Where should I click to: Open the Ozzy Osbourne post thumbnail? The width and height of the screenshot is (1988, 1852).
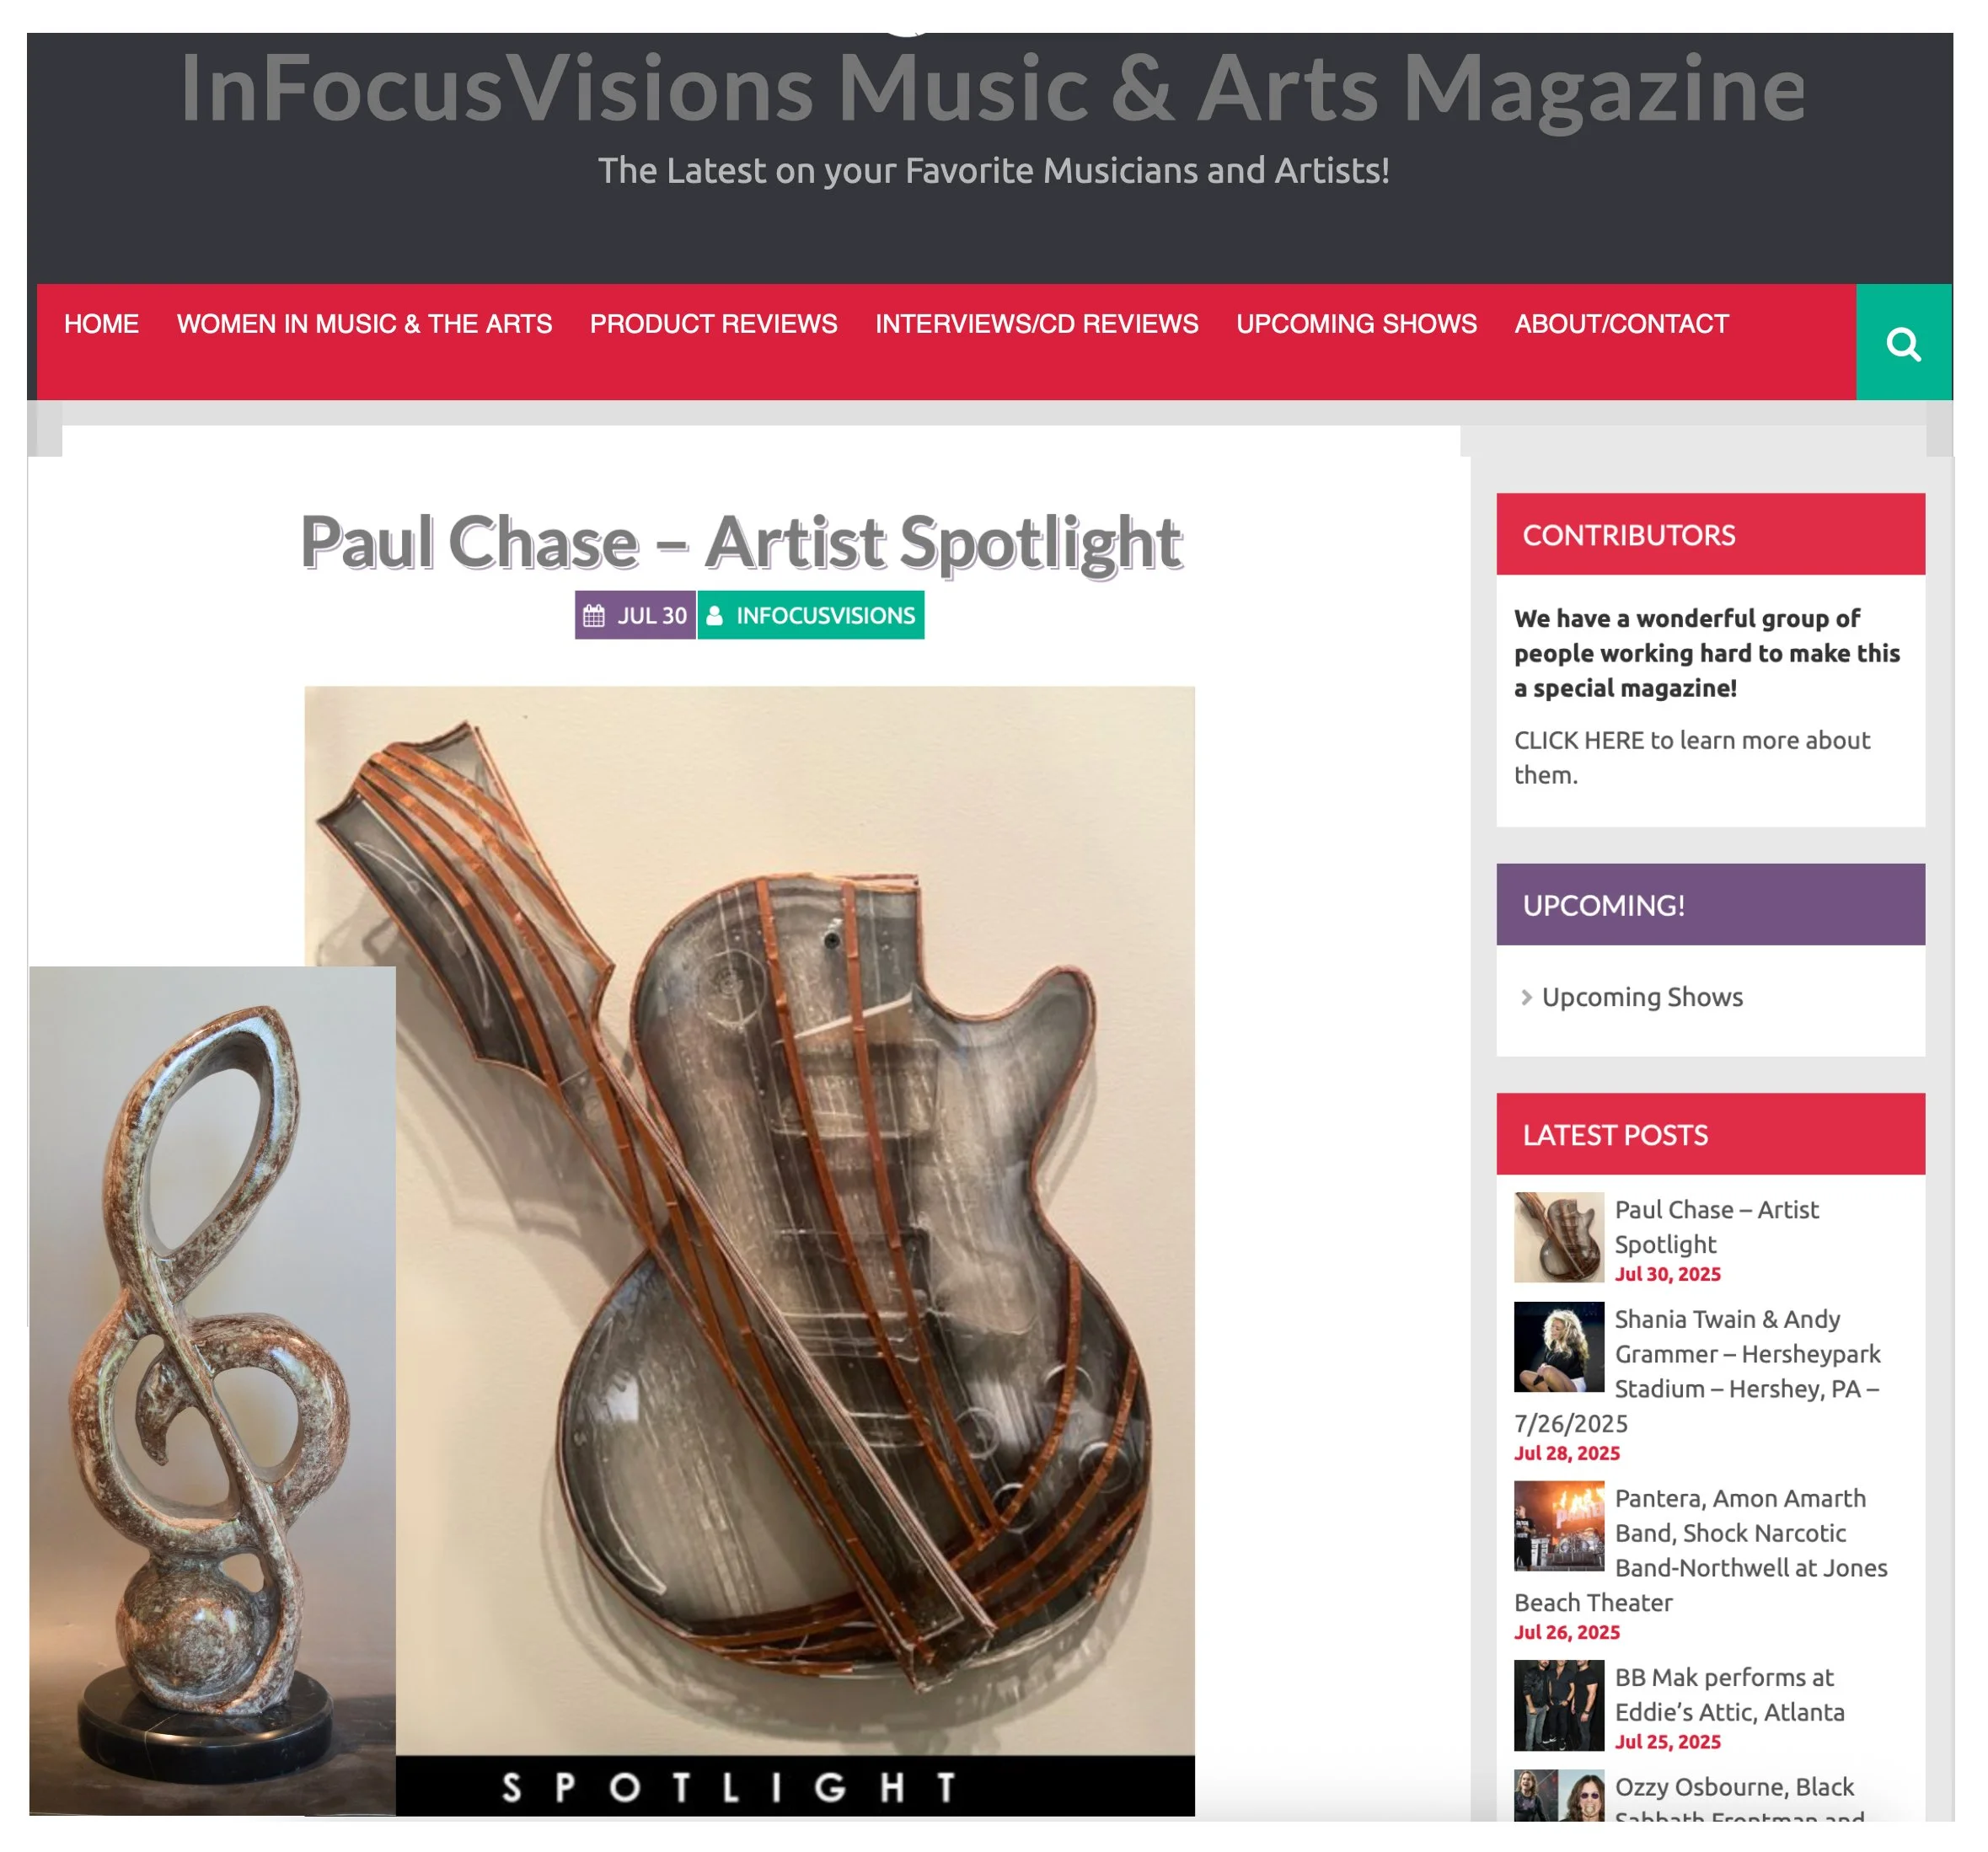pos(1558,1795)
